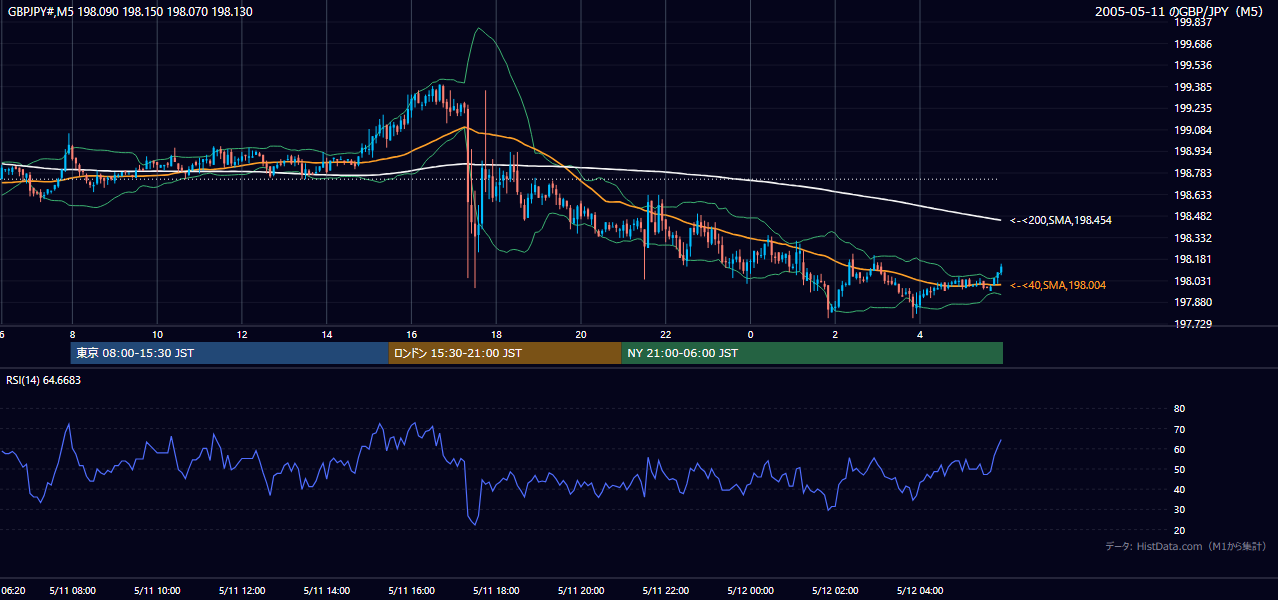Click price axis label 197.729
The width and height of the screenshot is (1278, 600).
(1192, 324)
